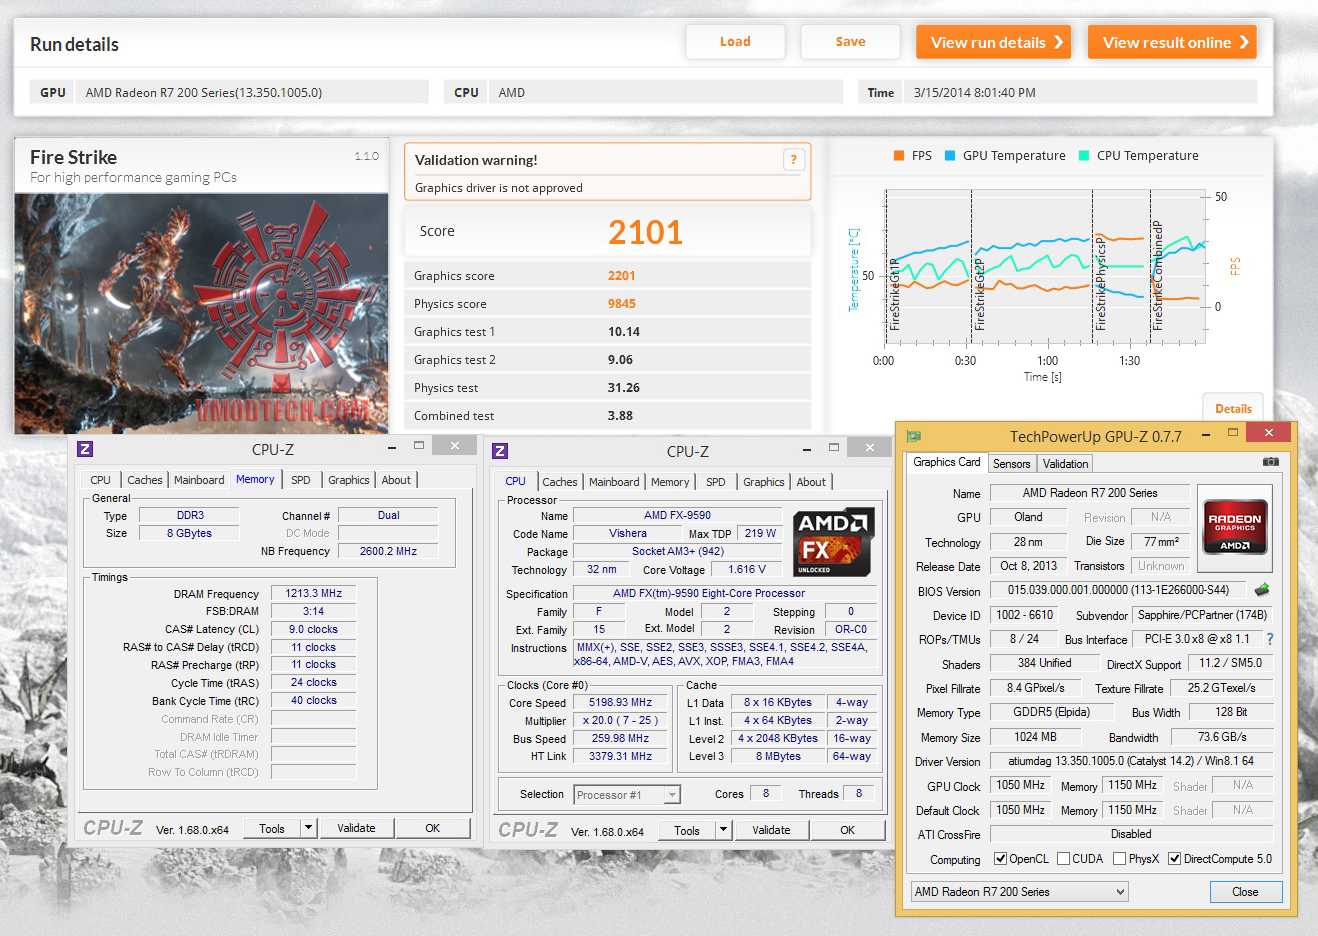This screenshot has height=936, width=1318.
Task: Click Validate in CPU-Z CPU window
Action: (x=771, y=830)
